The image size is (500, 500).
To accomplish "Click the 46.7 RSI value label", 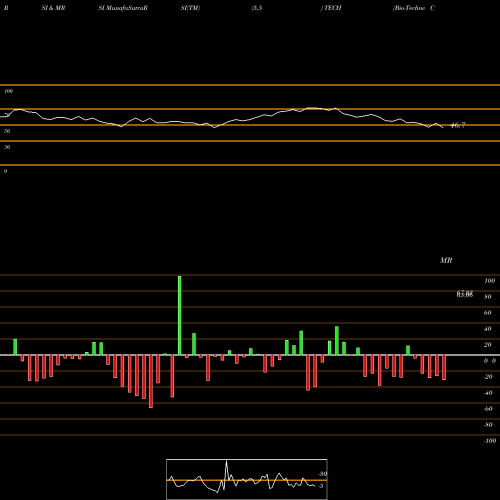I will tap(458, 125).
